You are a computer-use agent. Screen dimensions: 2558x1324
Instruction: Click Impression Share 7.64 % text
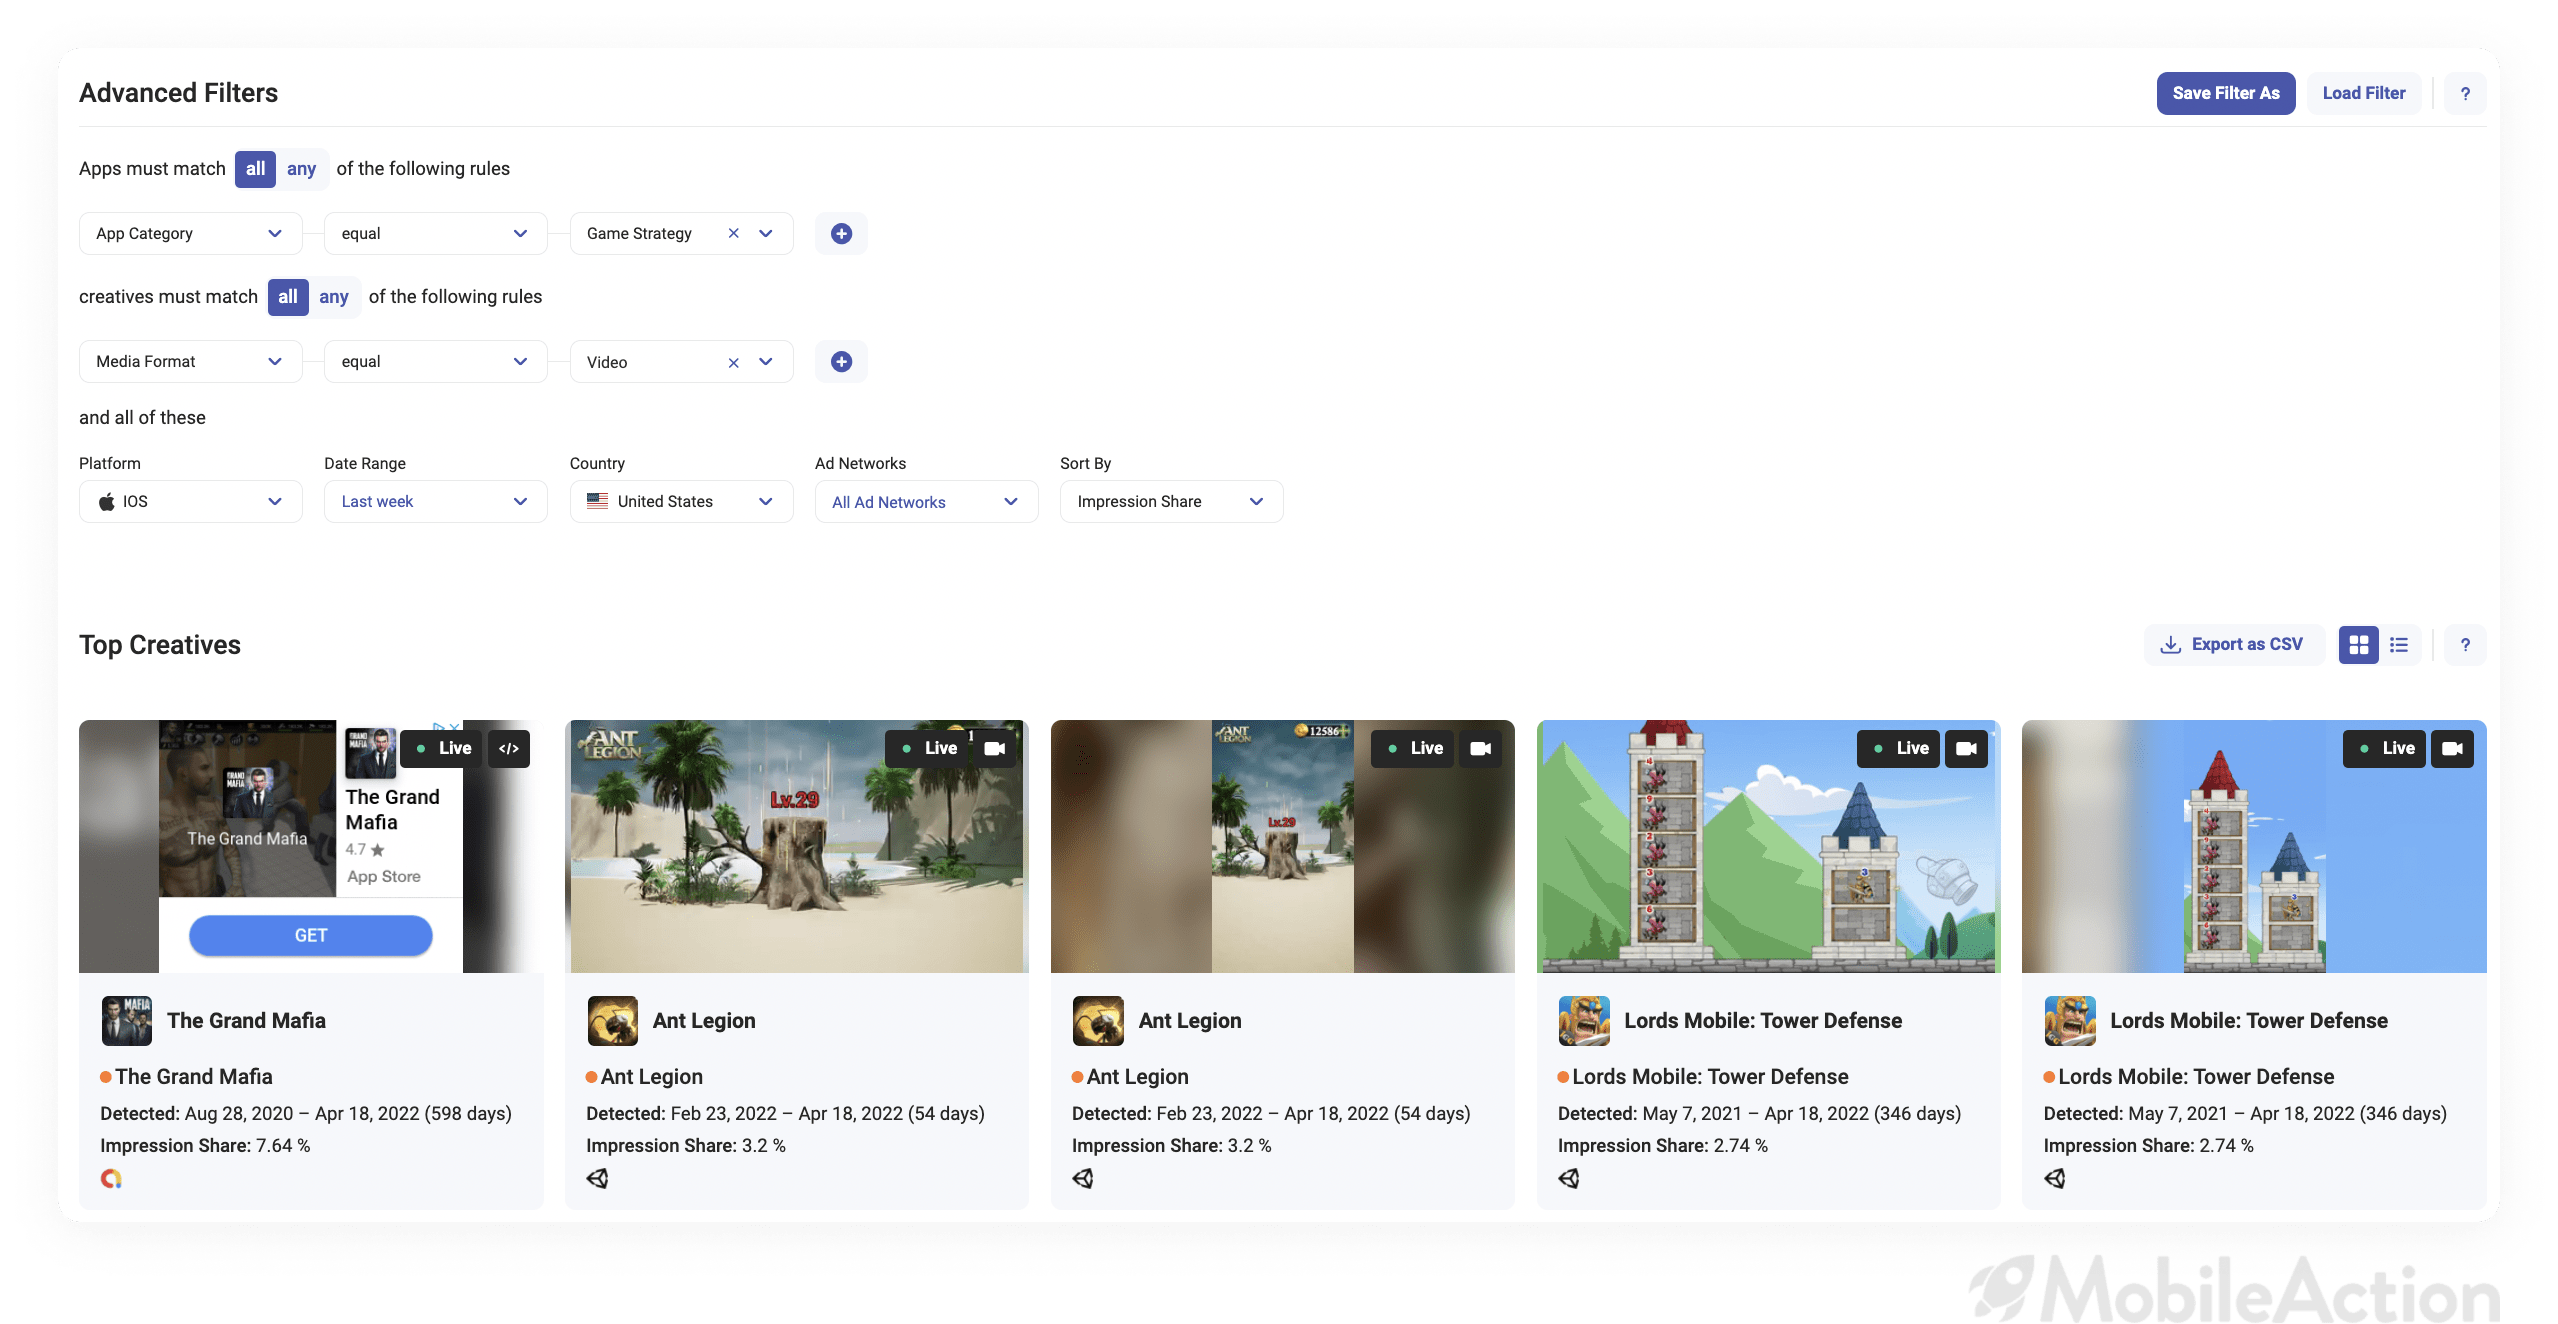[205, 1145]
